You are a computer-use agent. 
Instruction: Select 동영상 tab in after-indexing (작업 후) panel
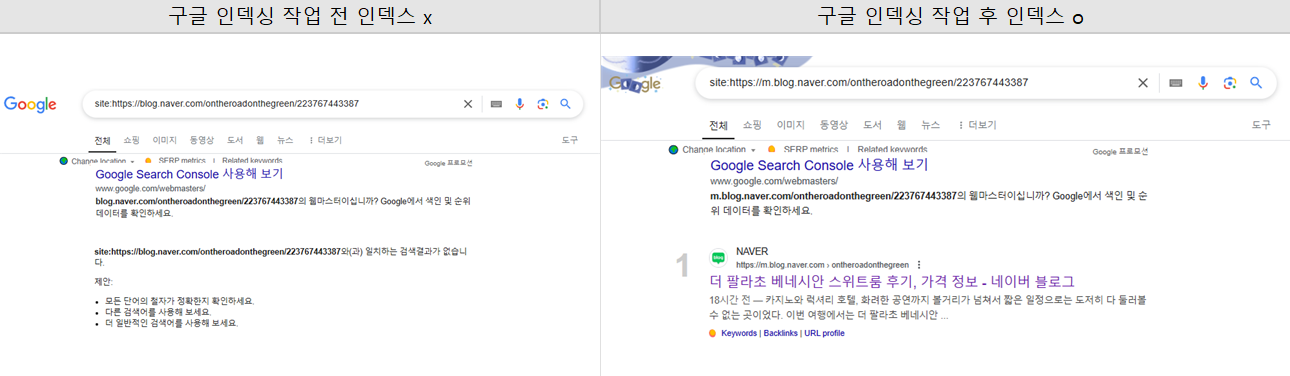click(834, 125)
